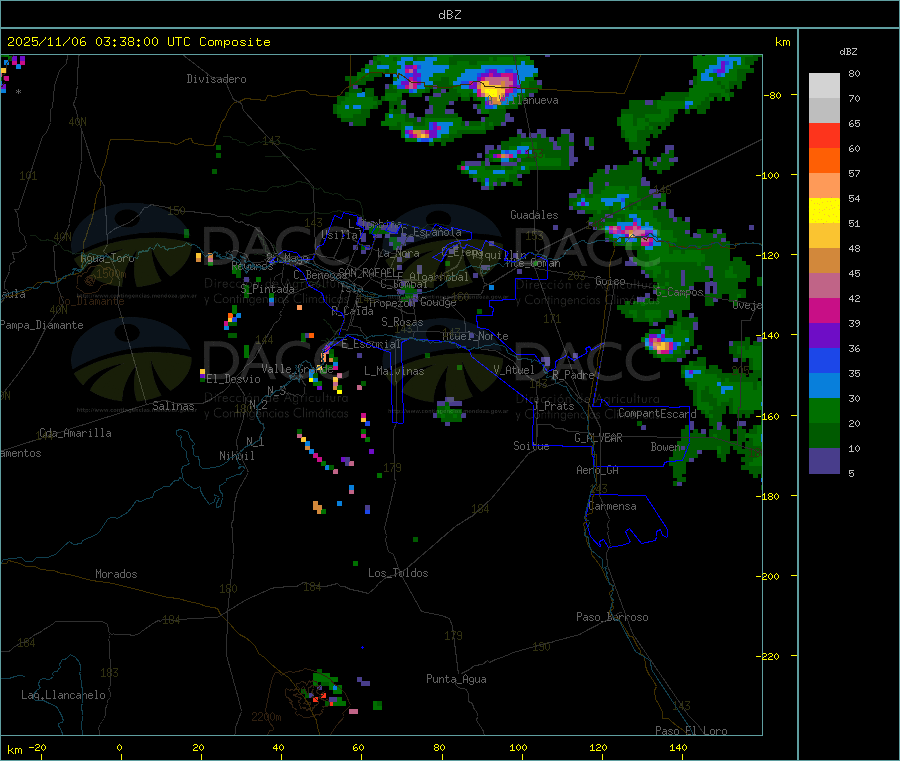This screenshot has width=900, height=761.
Task: Pick the dark green 20 dBZ swatch
Action: [x=824, y=436]
